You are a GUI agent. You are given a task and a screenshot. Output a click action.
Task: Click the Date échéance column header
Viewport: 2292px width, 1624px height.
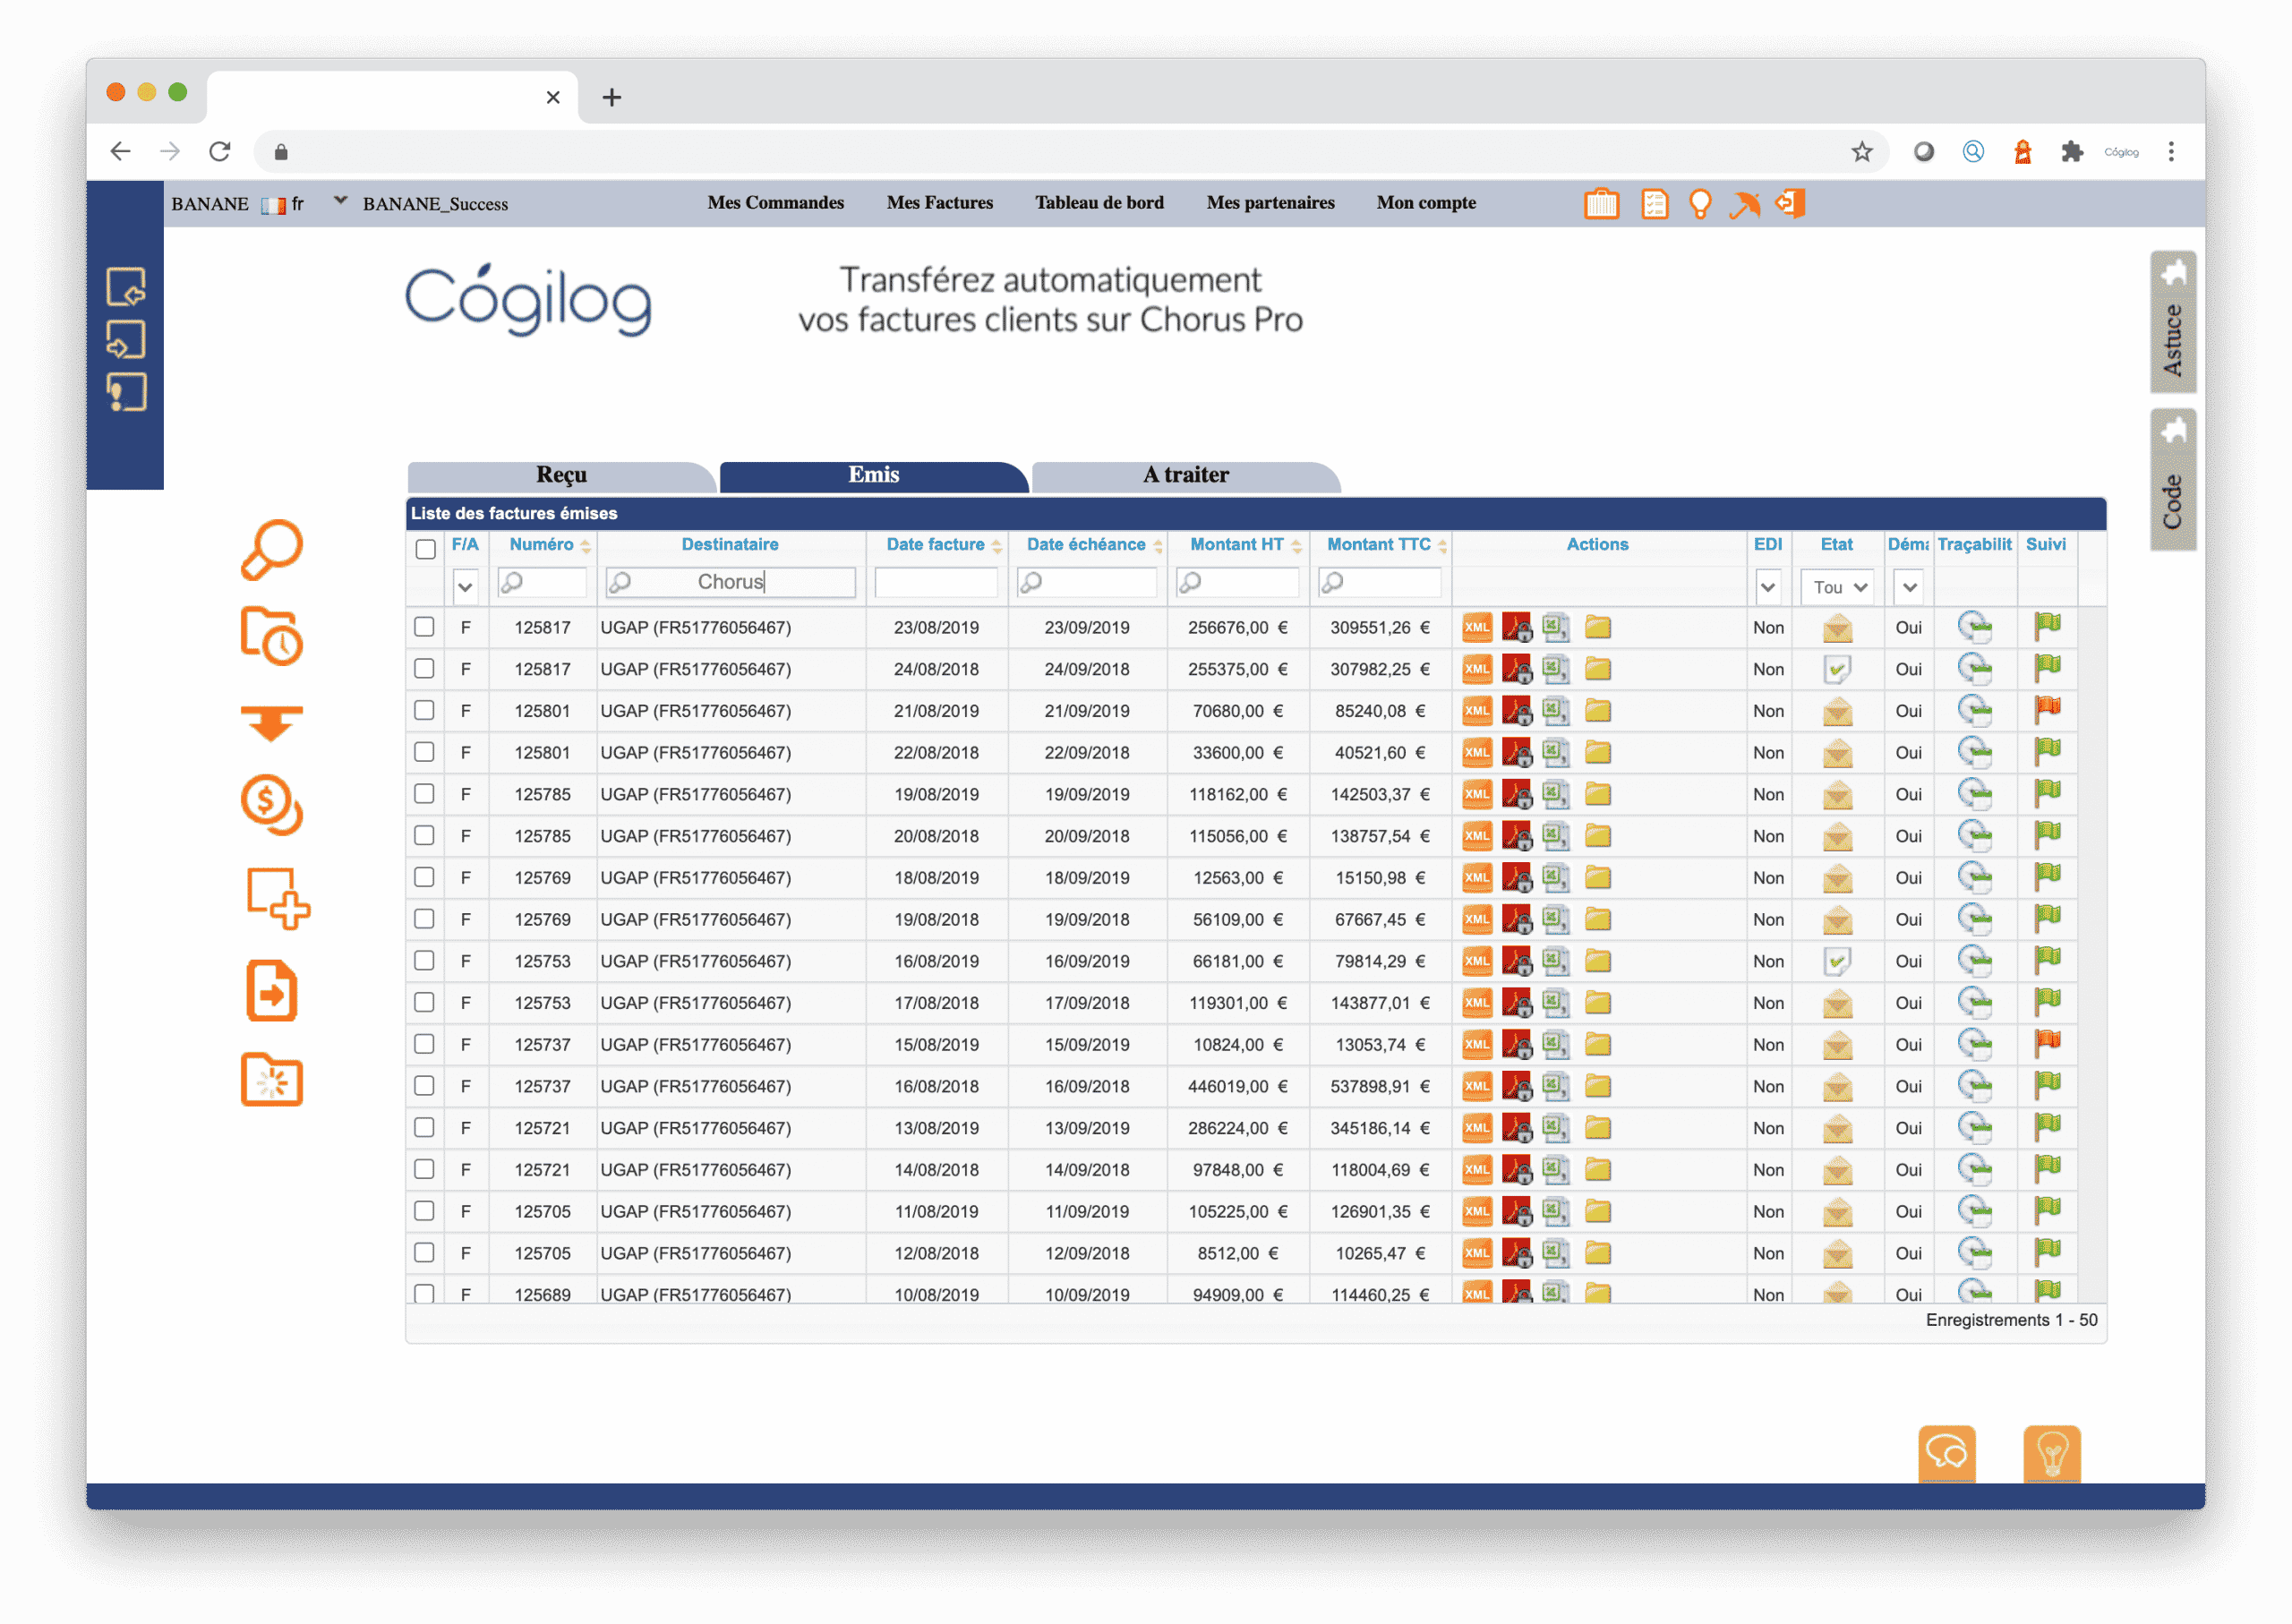click(1086, 544)
